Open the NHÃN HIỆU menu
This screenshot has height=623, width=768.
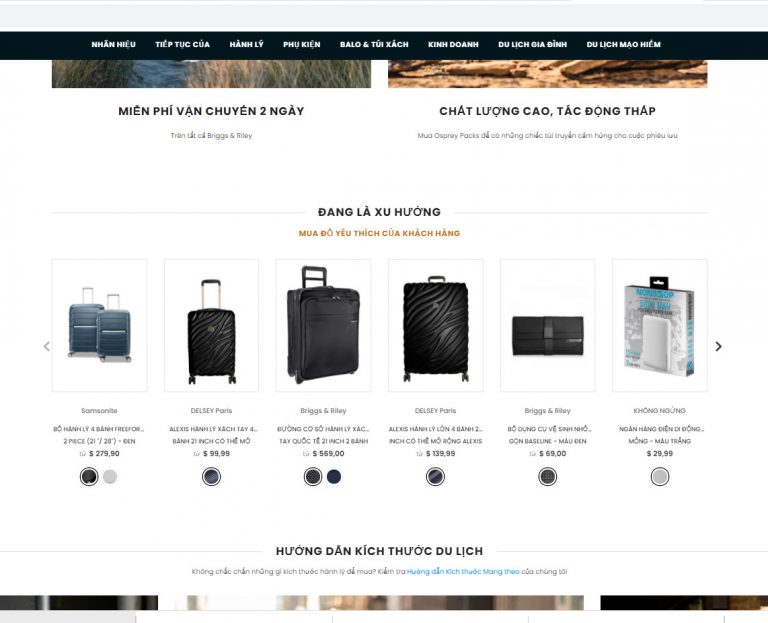point(114,45)
